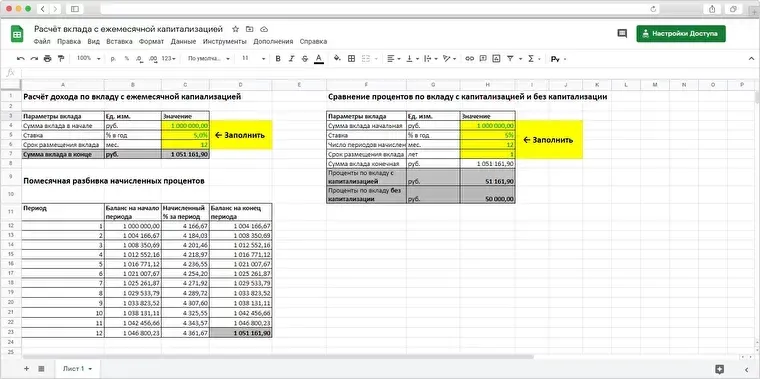
Task: Toggle the browser sidebar
Action: (x=75, y=9)
